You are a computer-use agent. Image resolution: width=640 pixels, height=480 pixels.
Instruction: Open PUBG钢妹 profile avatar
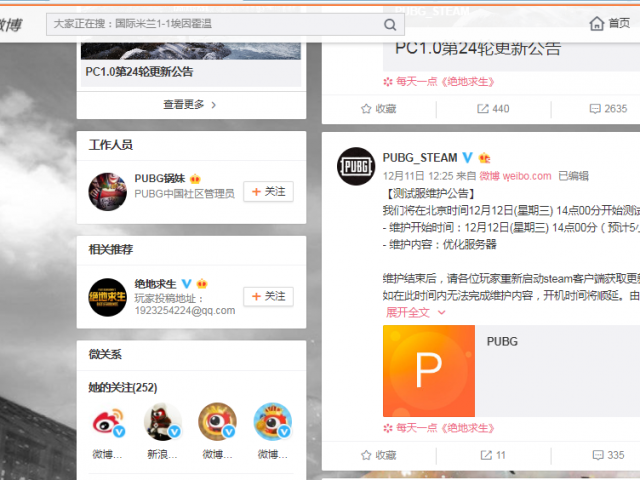tap(107, 191)
